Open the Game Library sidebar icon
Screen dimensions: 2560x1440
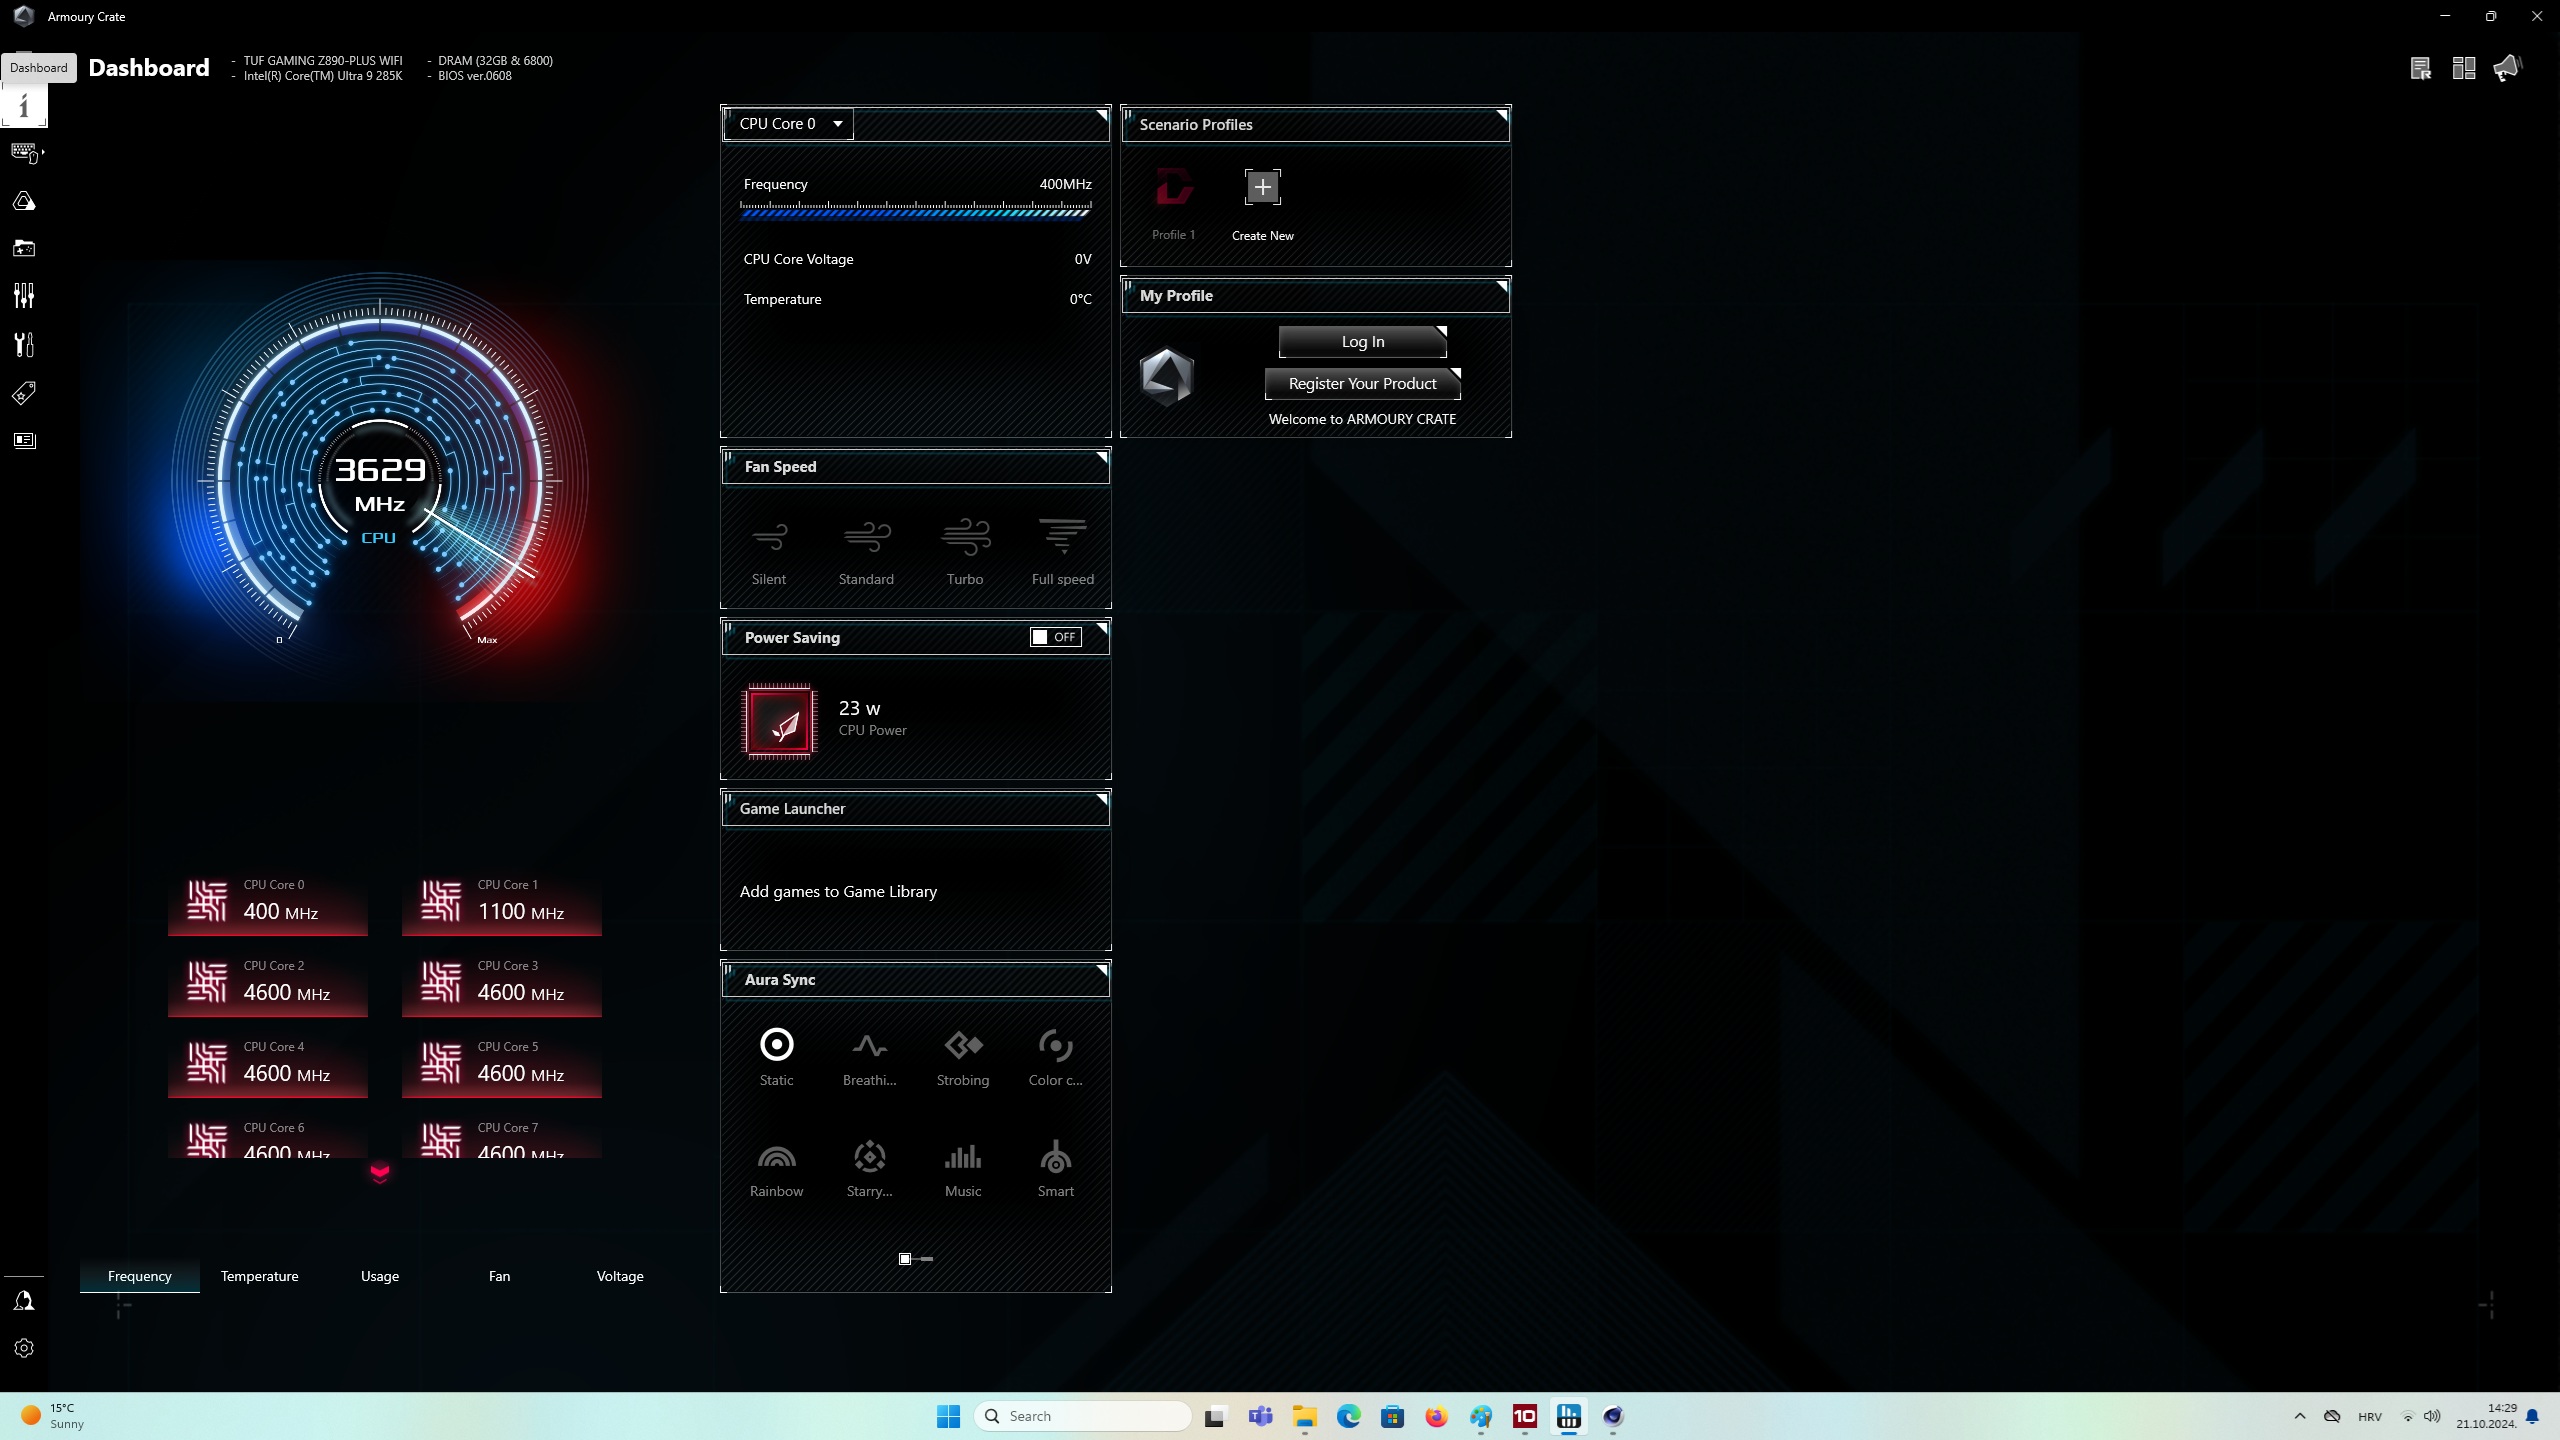(24, 248)
